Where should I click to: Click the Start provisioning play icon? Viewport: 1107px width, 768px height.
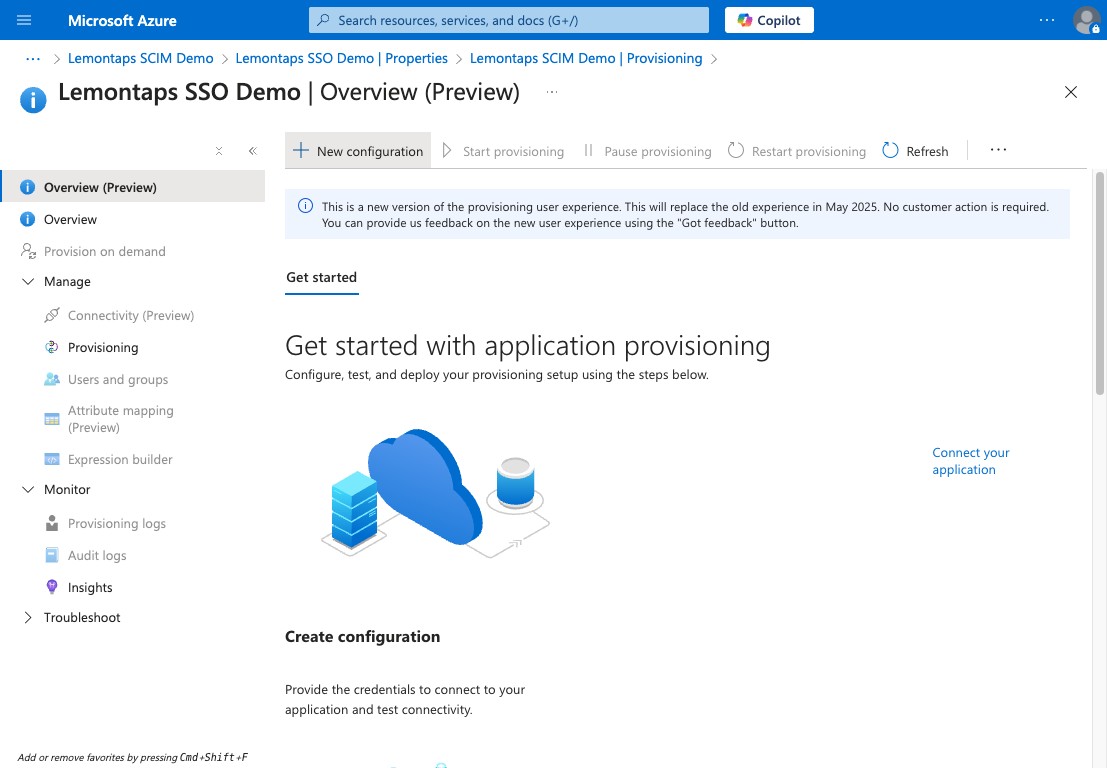click(x=447, y=150)
